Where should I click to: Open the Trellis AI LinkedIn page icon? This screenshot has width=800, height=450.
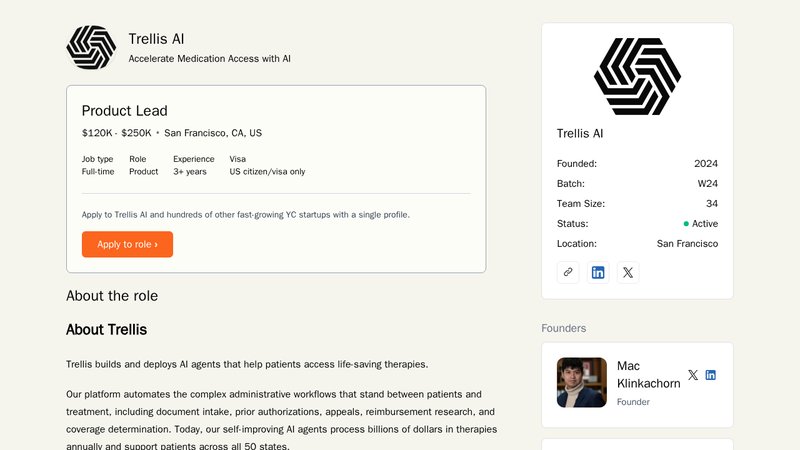(x=598, y=272)
